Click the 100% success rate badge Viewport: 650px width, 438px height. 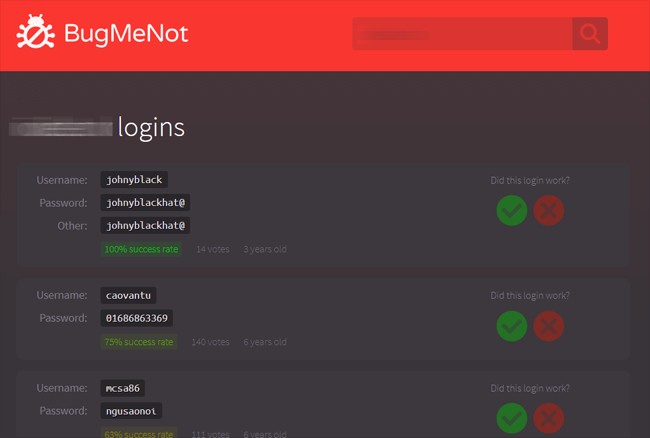[x=141, y=249]
